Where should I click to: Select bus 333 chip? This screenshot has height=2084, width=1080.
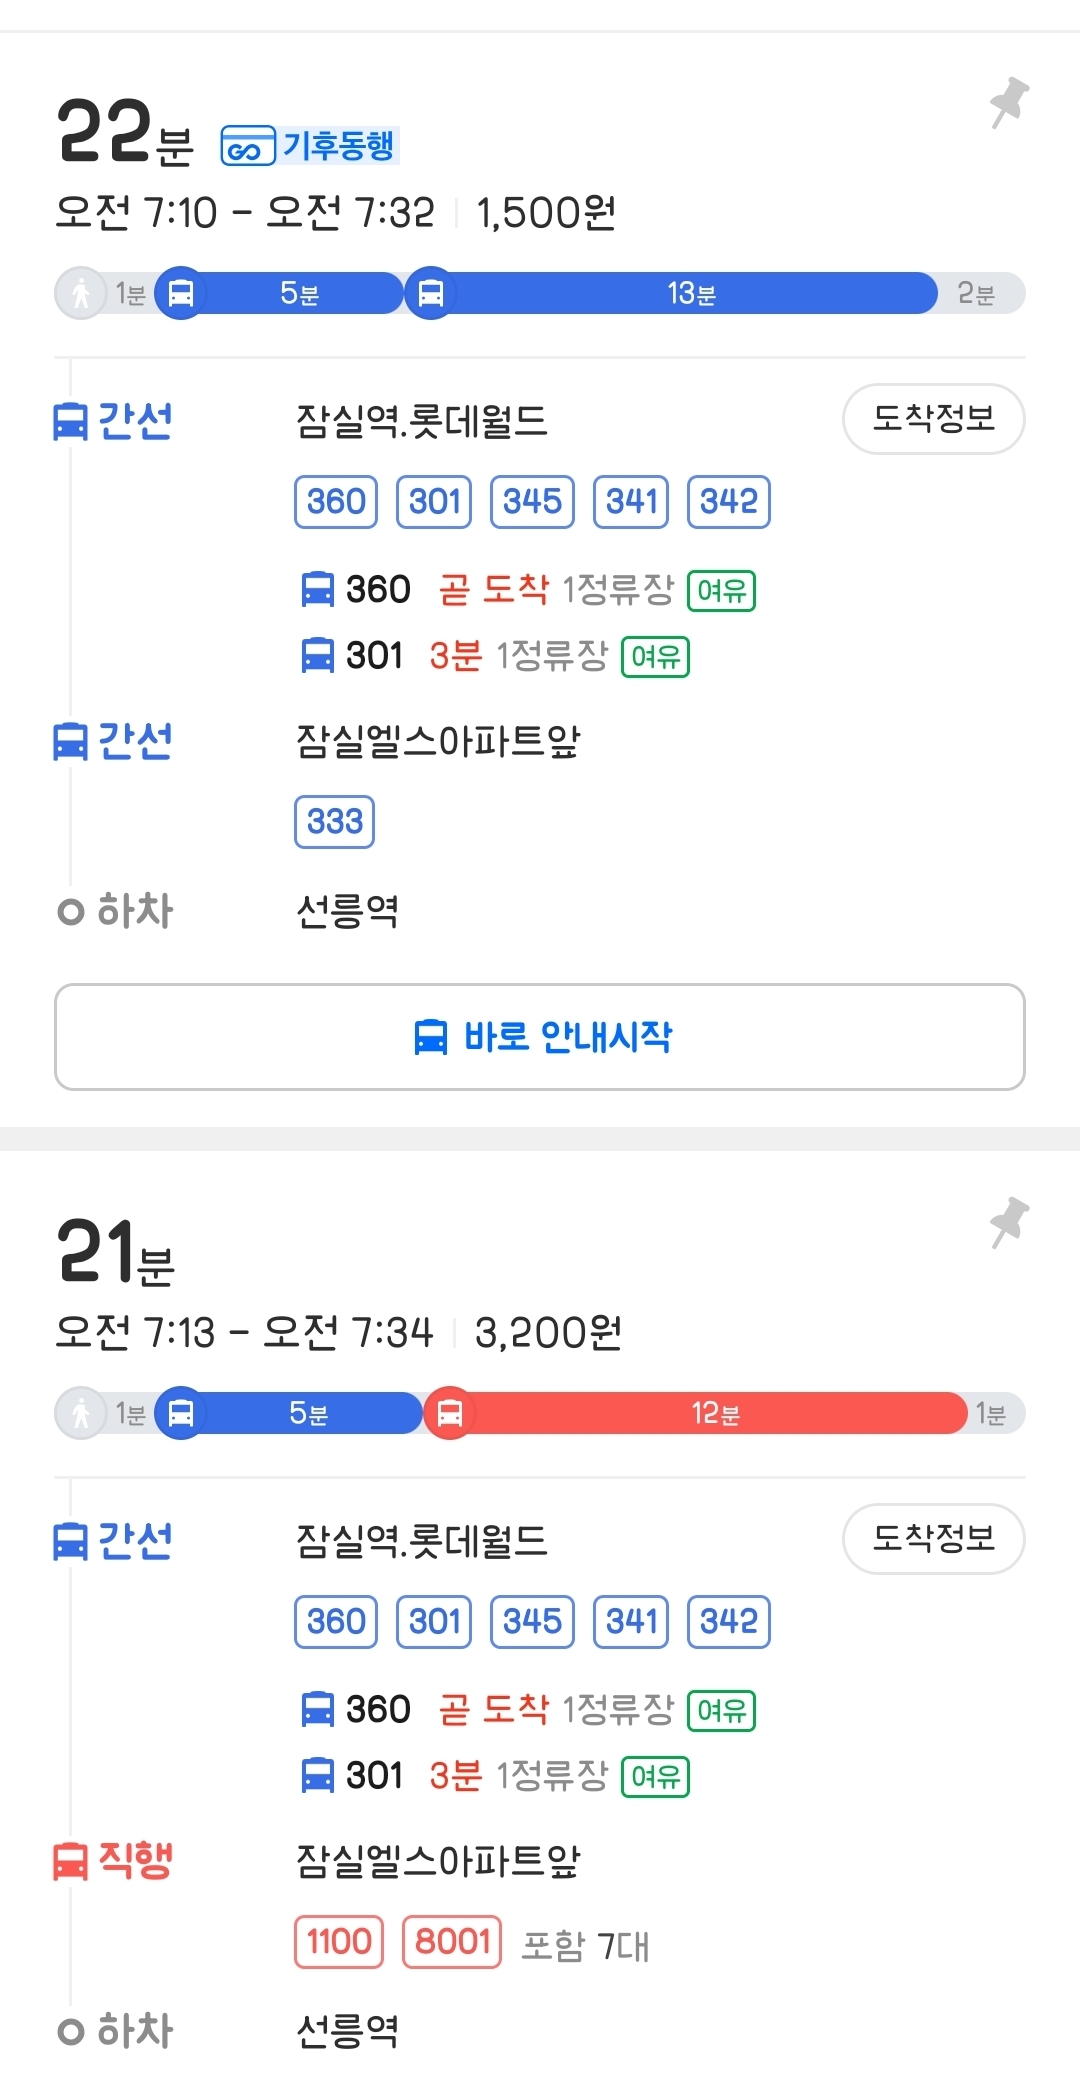coord(335,822)
